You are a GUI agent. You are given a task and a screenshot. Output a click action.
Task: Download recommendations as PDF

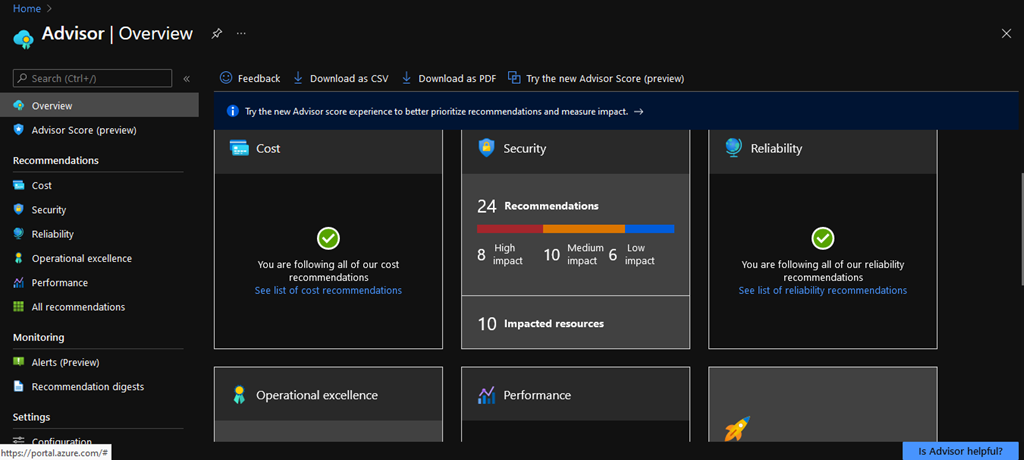449,78
